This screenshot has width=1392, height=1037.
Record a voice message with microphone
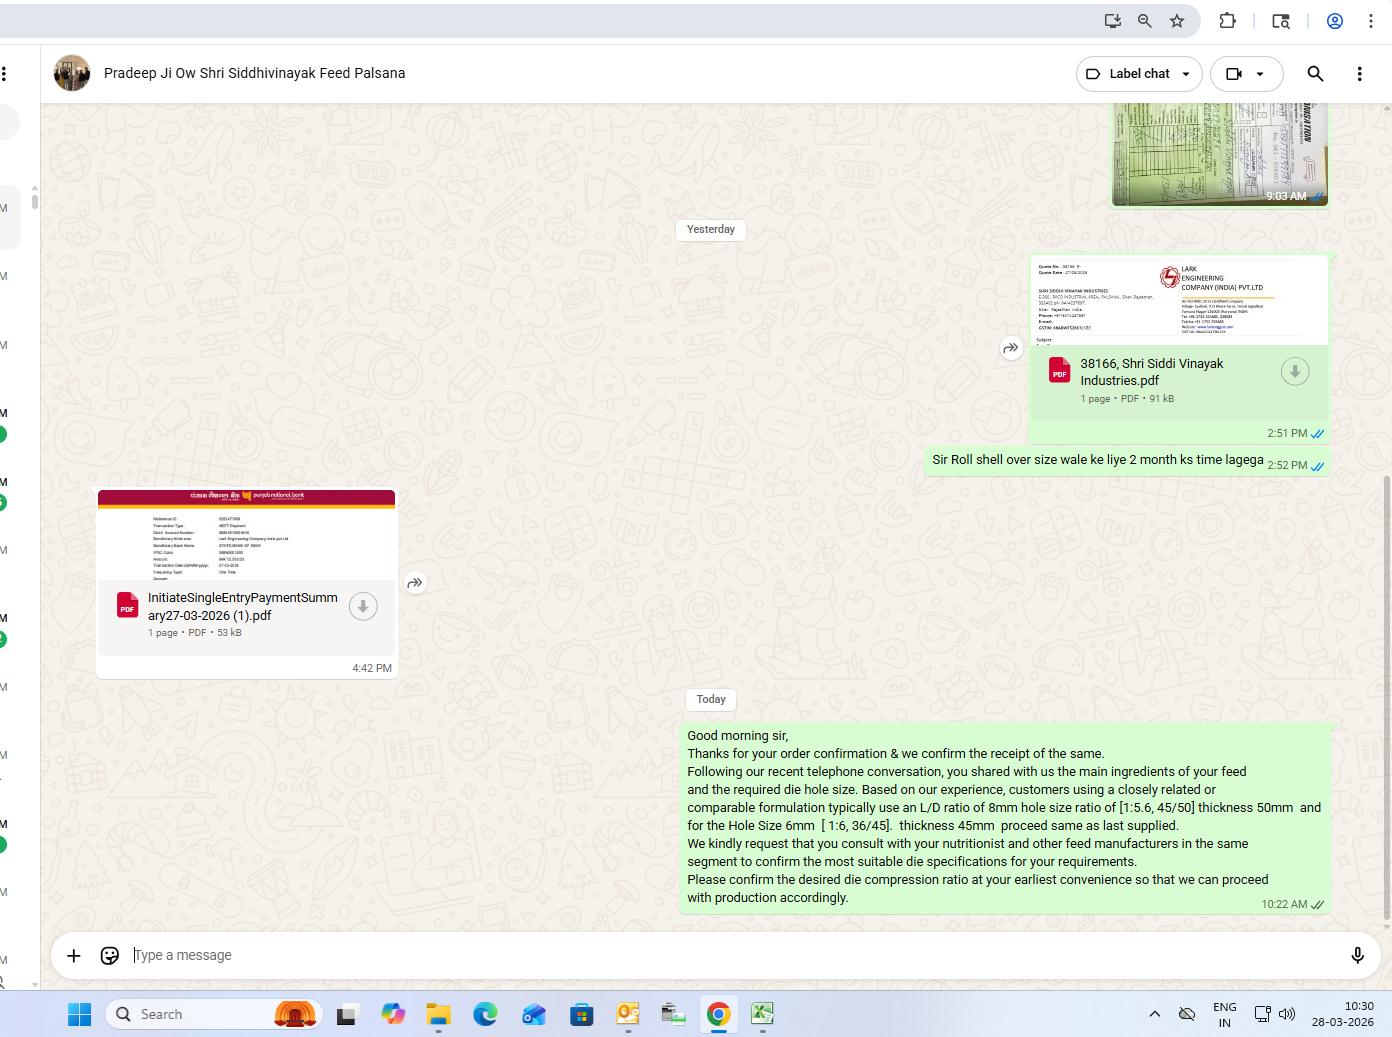(1357, 956)
